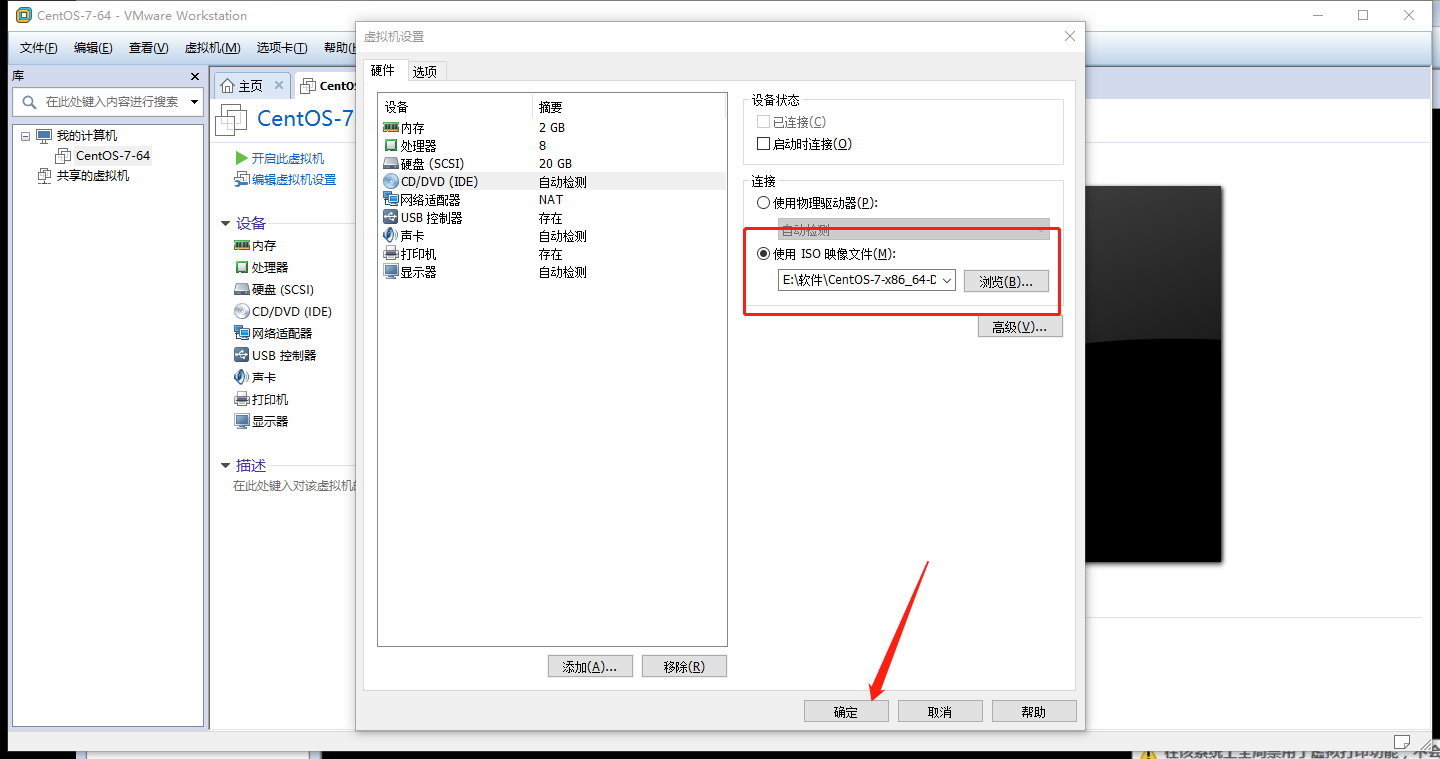Select the USB 控制器 icon in settings dialog list
Screen dimensions: 1440x759
point(391,218)
